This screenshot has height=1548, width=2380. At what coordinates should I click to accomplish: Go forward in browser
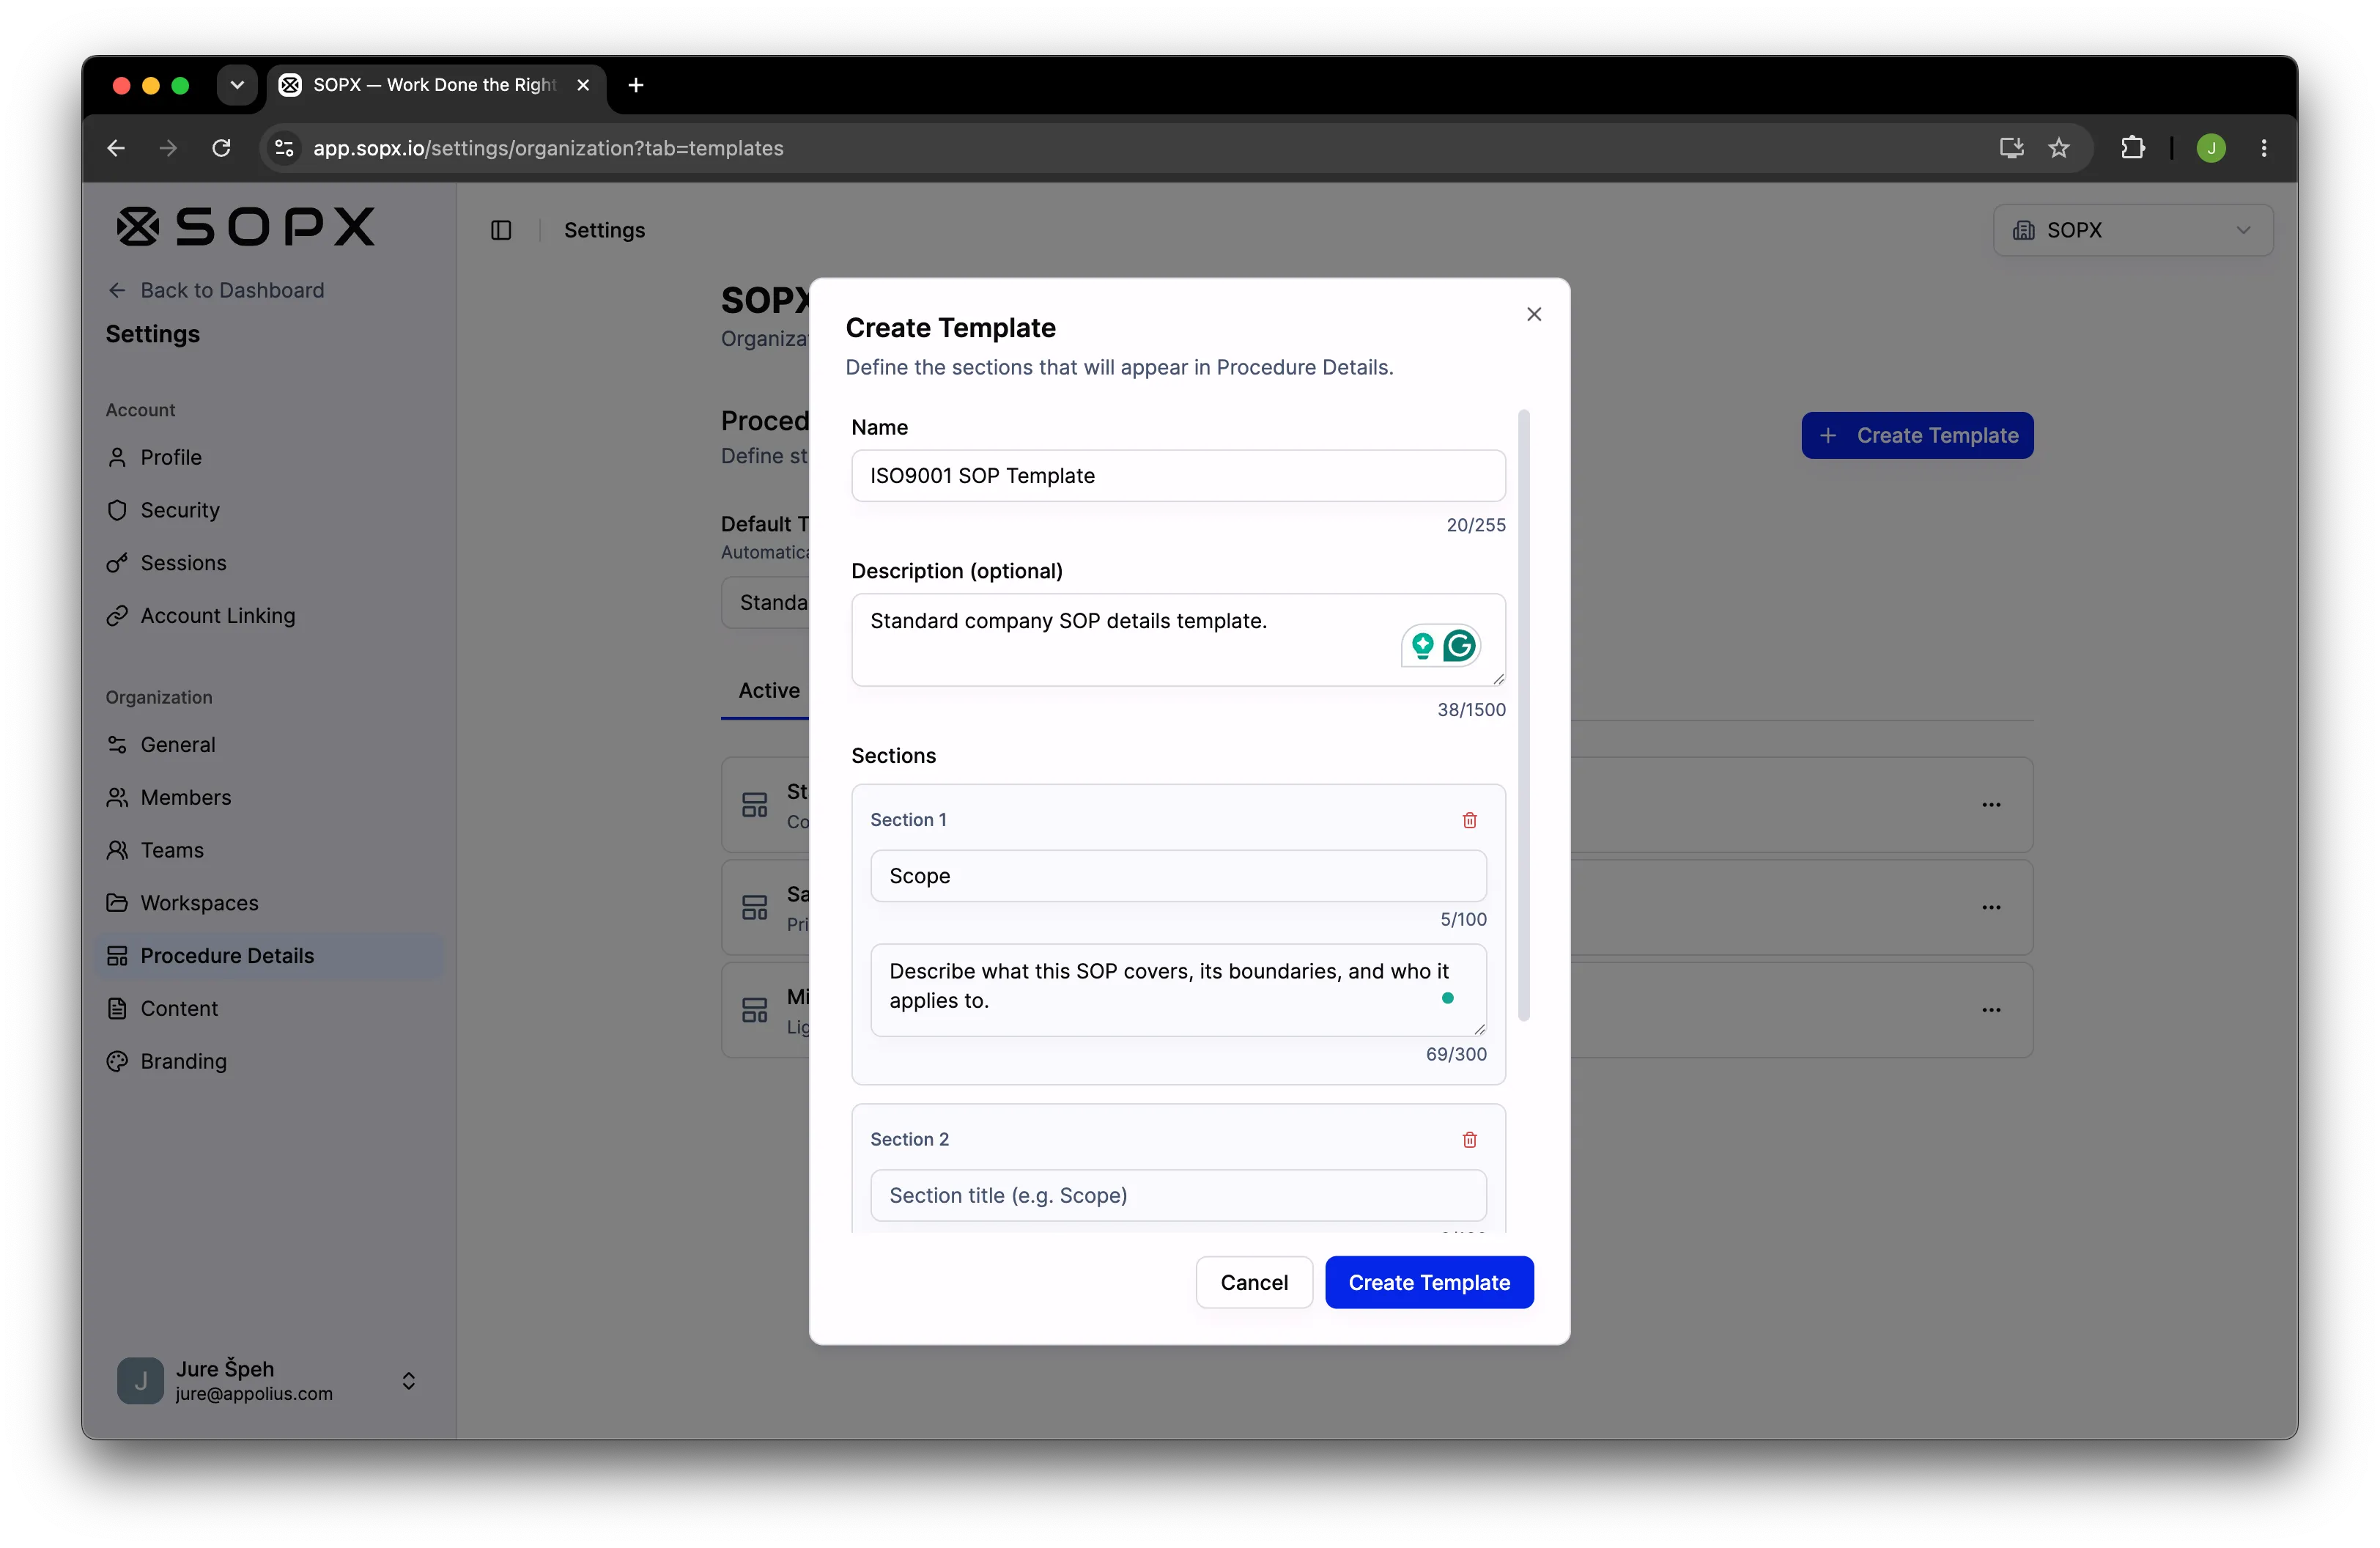[168, 148]
